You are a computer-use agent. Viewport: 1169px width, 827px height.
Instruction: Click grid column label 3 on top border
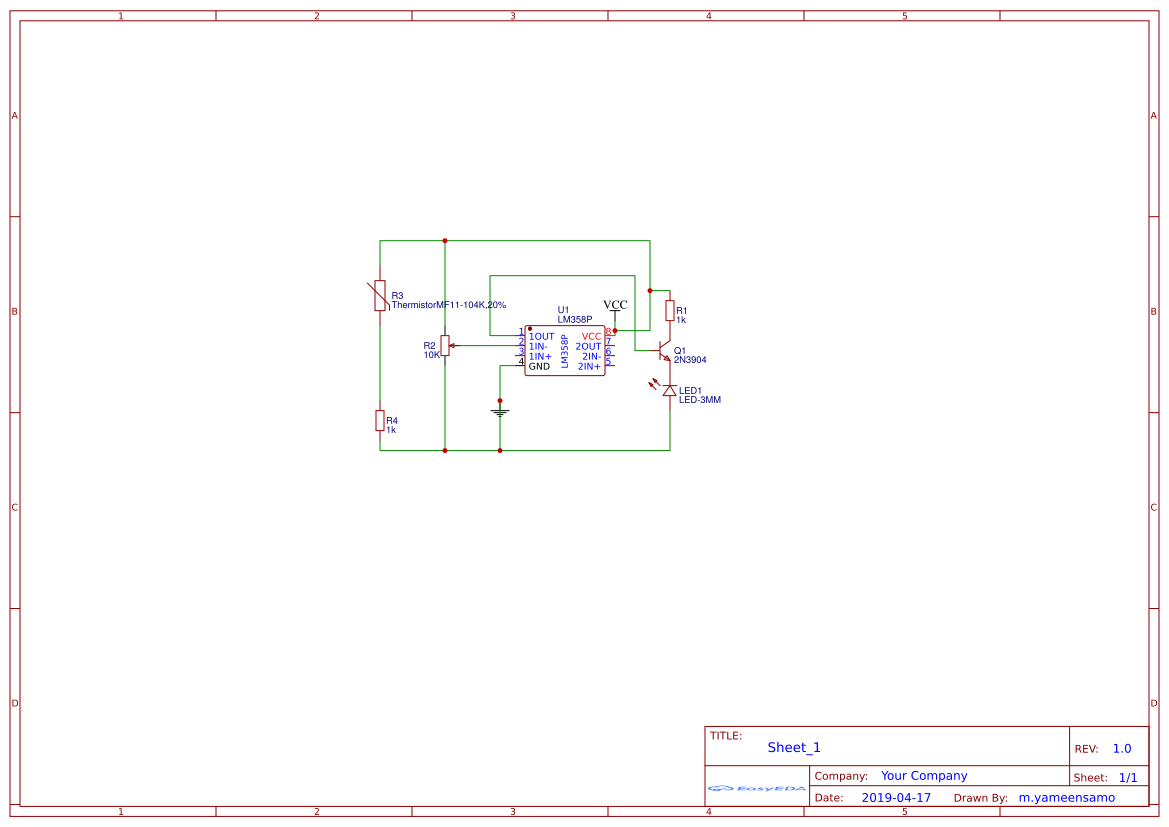[511, 14]
